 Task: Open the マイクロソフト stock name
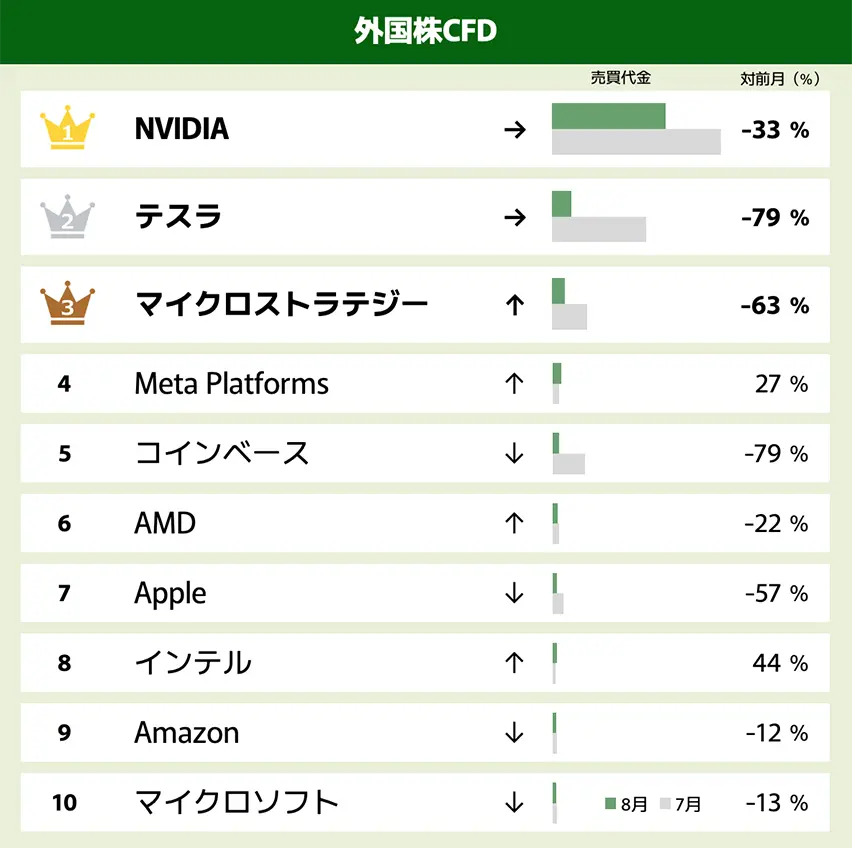[x=236, y=802]
